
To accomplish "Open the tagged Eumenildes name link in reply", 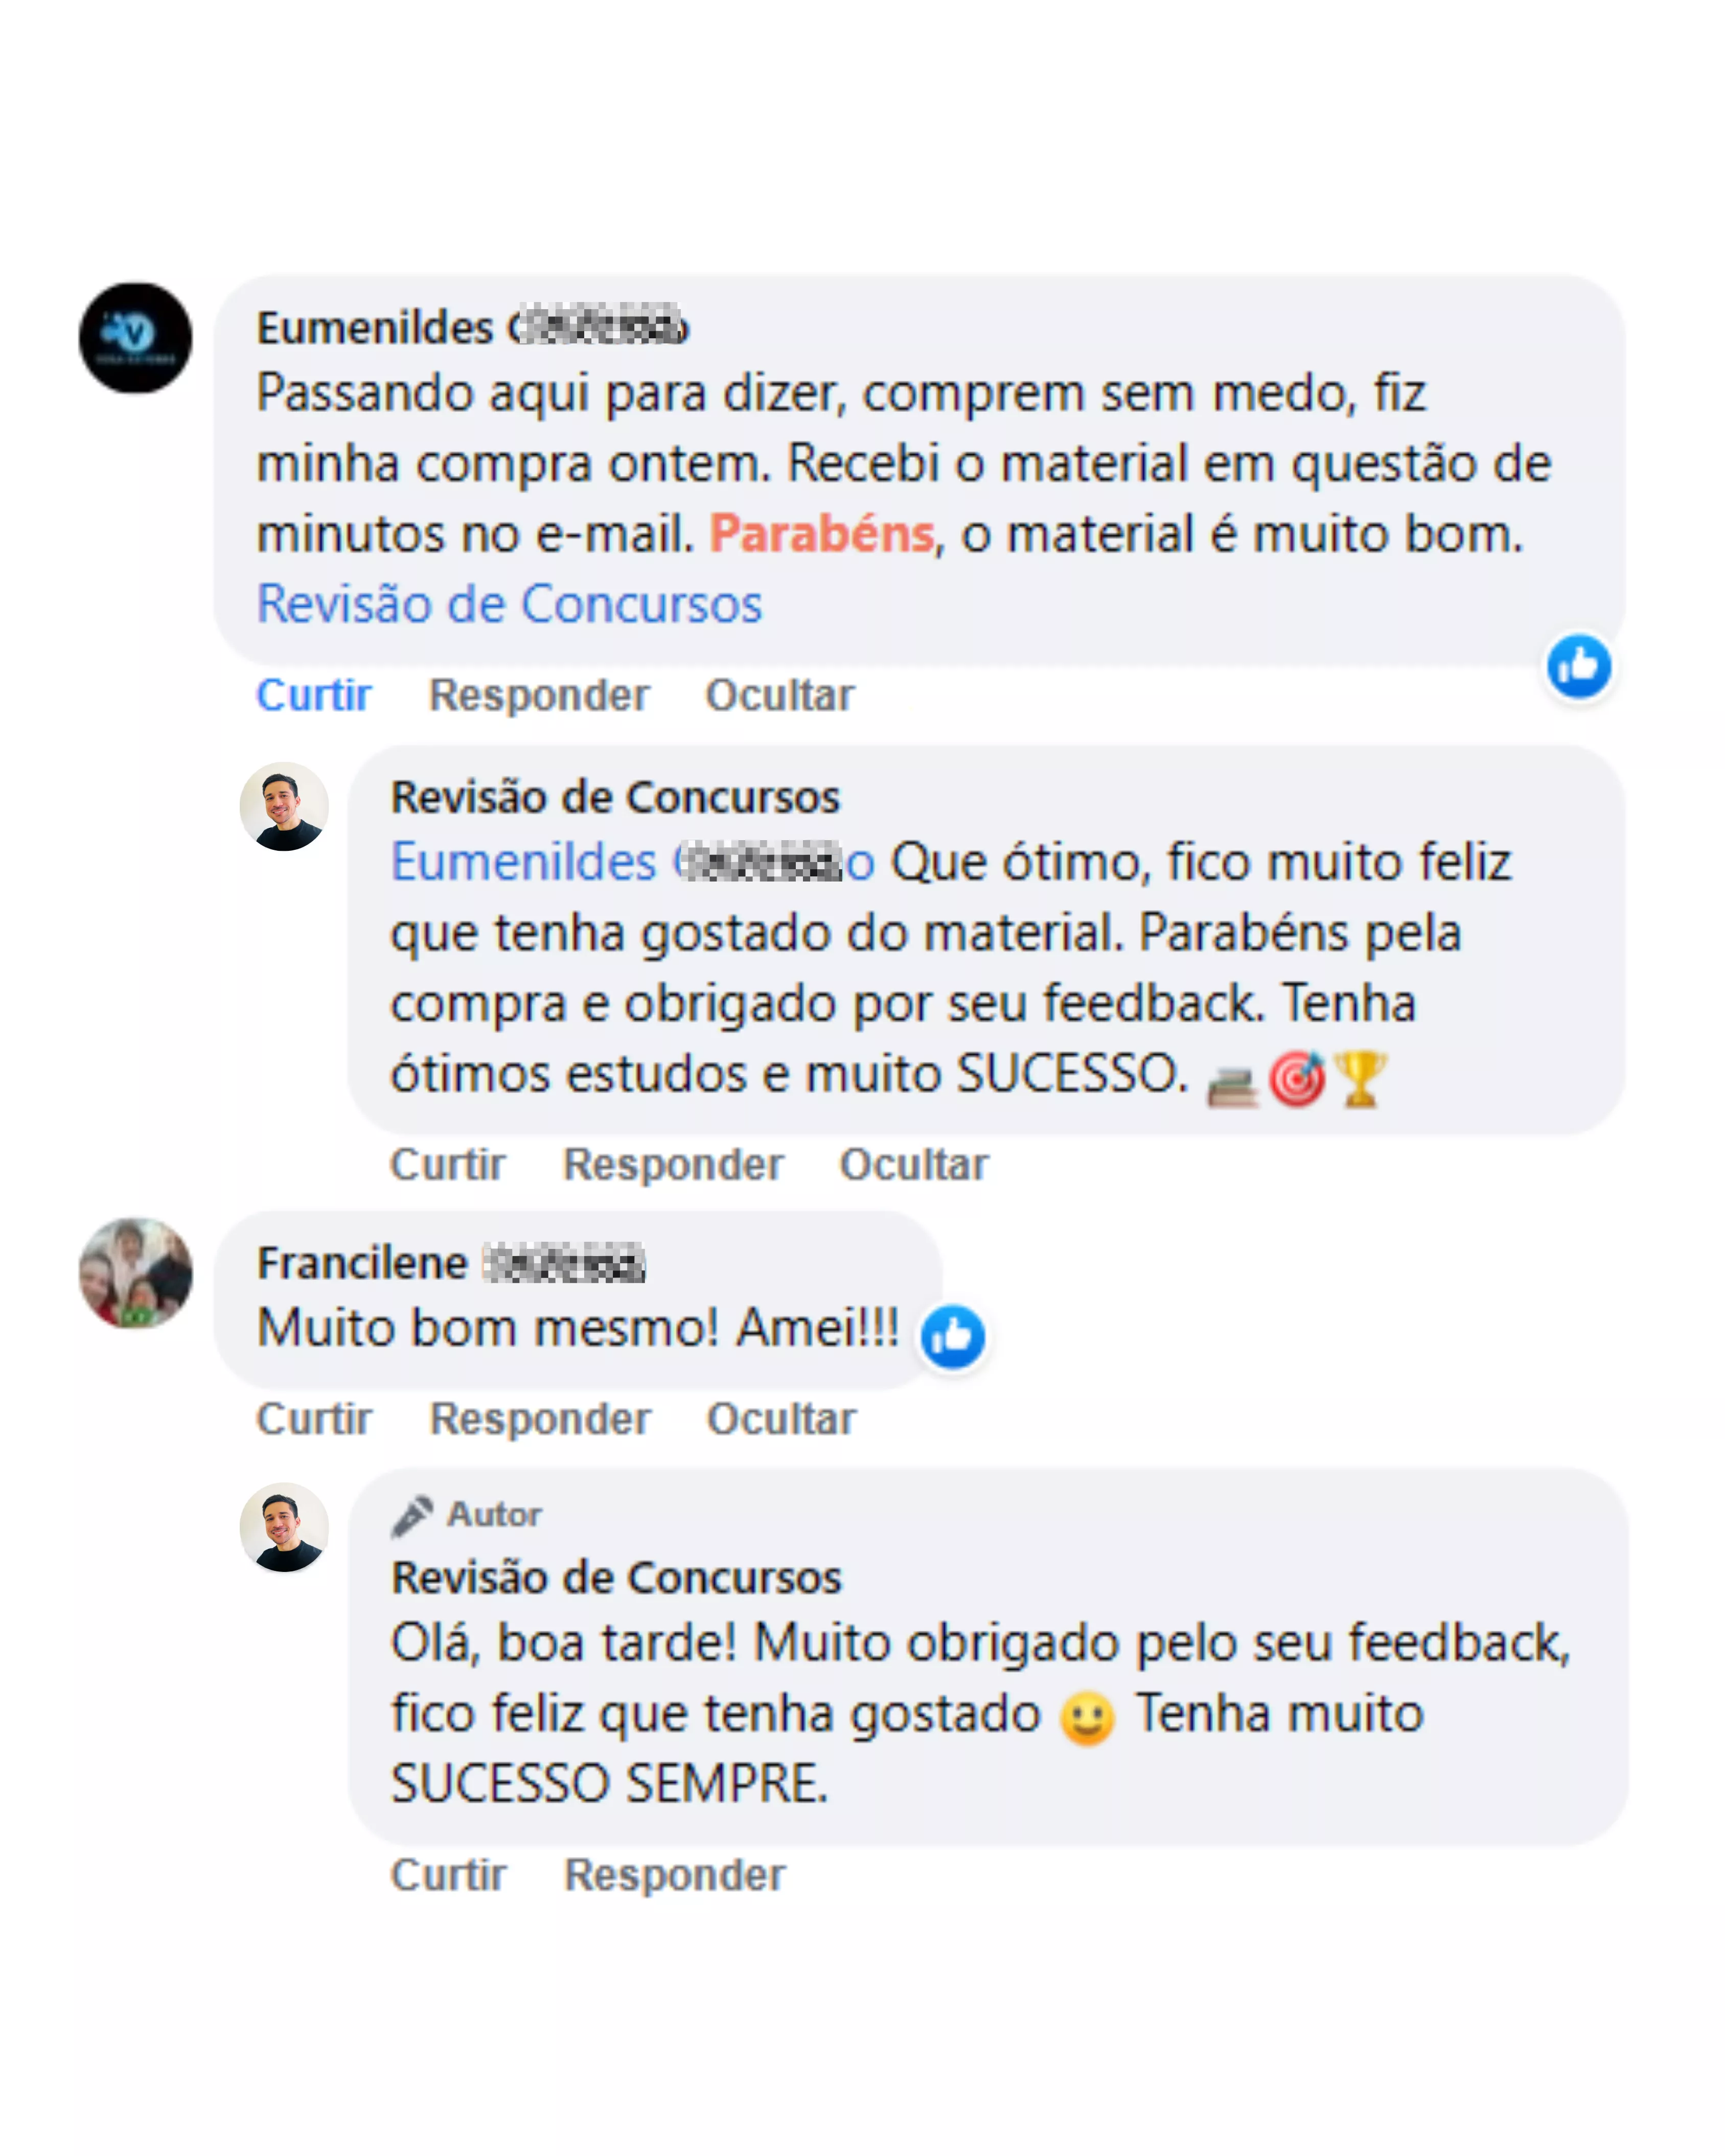I will tap(632, 862).
